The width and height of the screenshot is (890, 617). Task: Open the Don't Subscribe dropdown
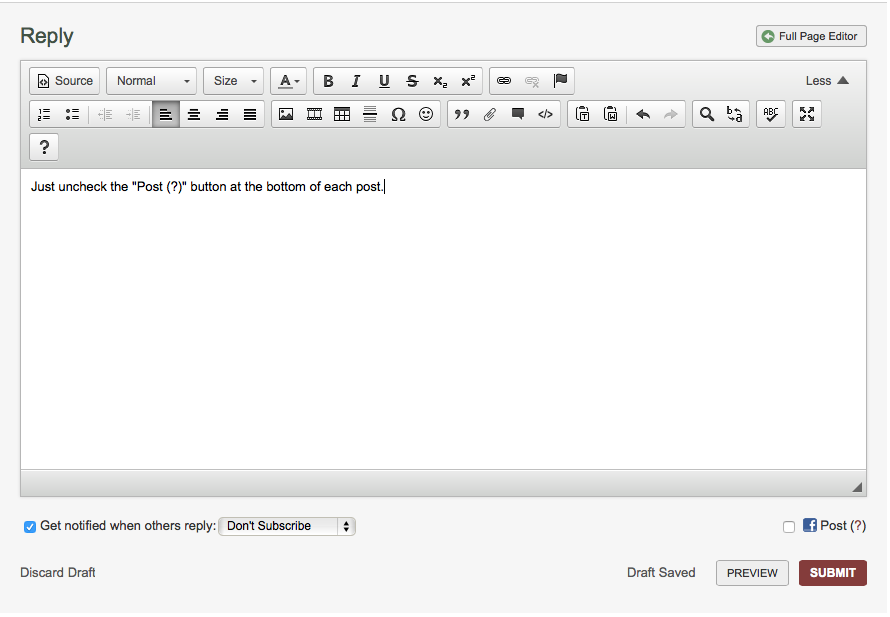coord(287,526)
